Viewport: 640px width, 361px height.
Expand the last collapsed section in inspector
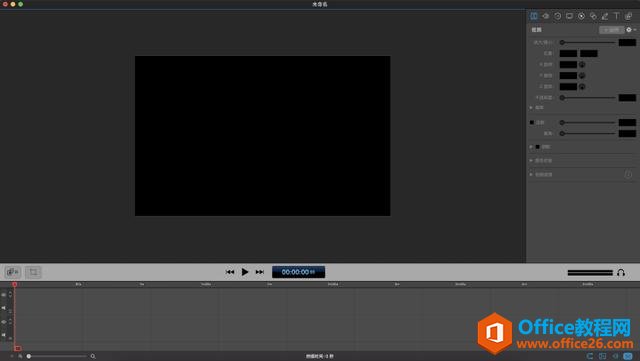531,174
